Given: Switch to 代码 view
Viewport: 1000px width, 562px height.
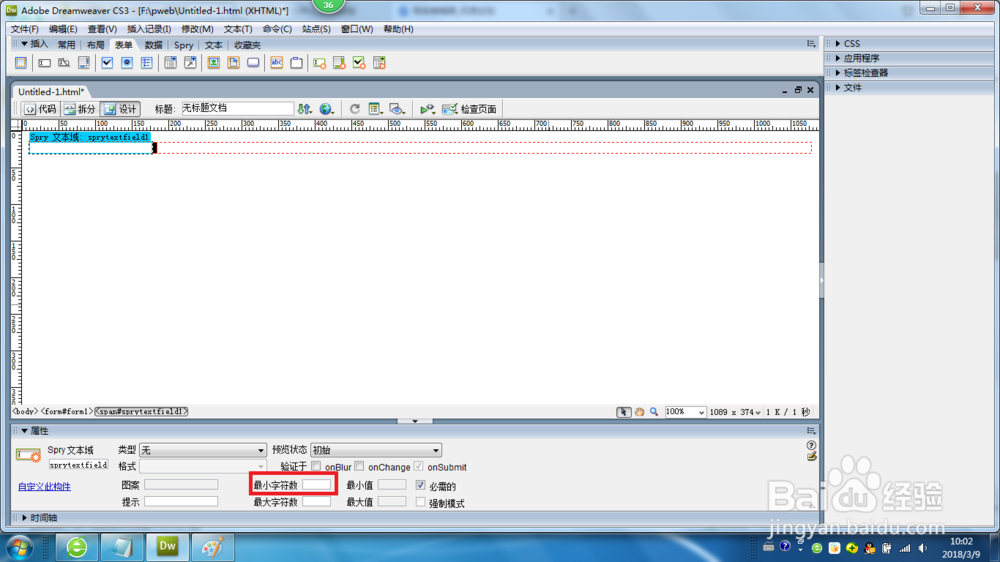Looking at the screenshot, I should (x=40, y=109).
